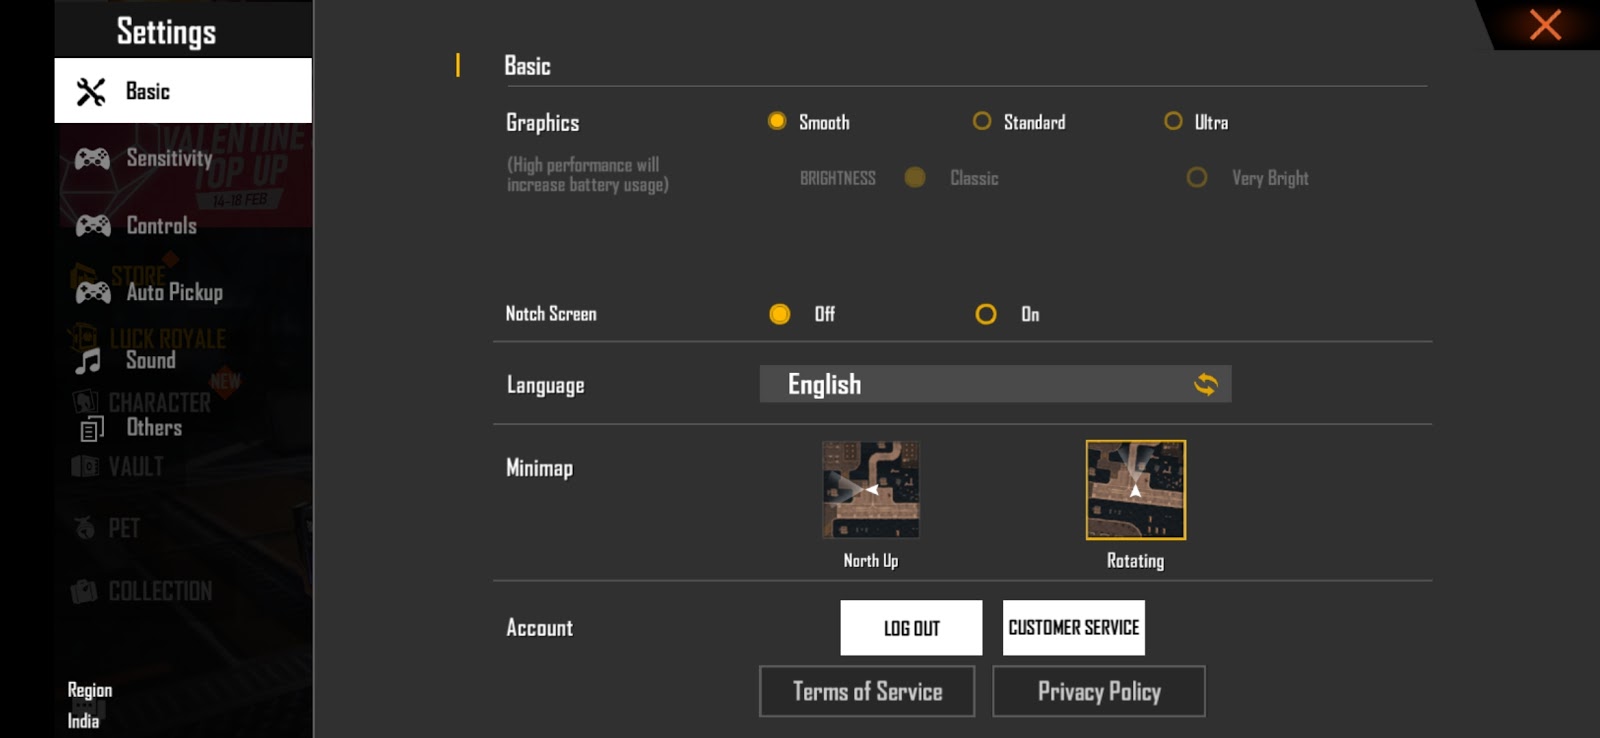Open the Basic settings tab
The width and height of the screenshot is (1600, 738).
pyautogui.click(x=183, y=91)
